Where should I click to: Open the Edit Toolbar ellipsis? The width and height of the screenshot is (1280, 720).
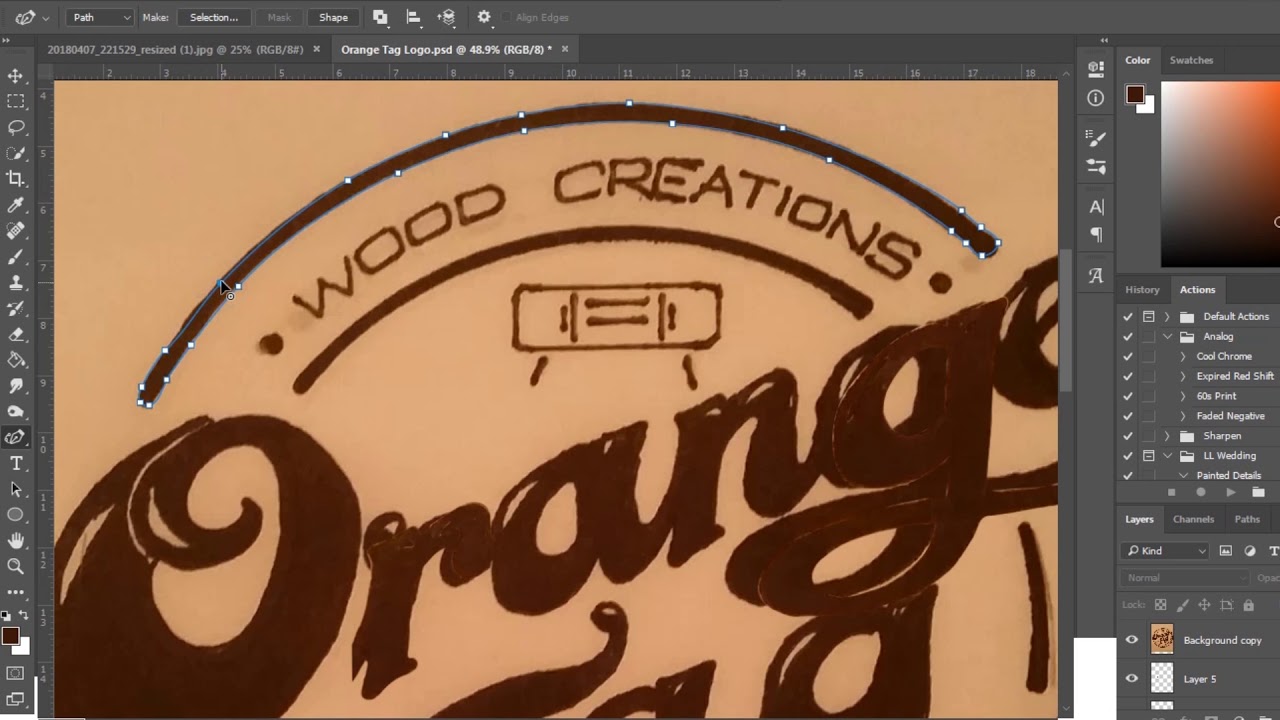pos(15,592)
